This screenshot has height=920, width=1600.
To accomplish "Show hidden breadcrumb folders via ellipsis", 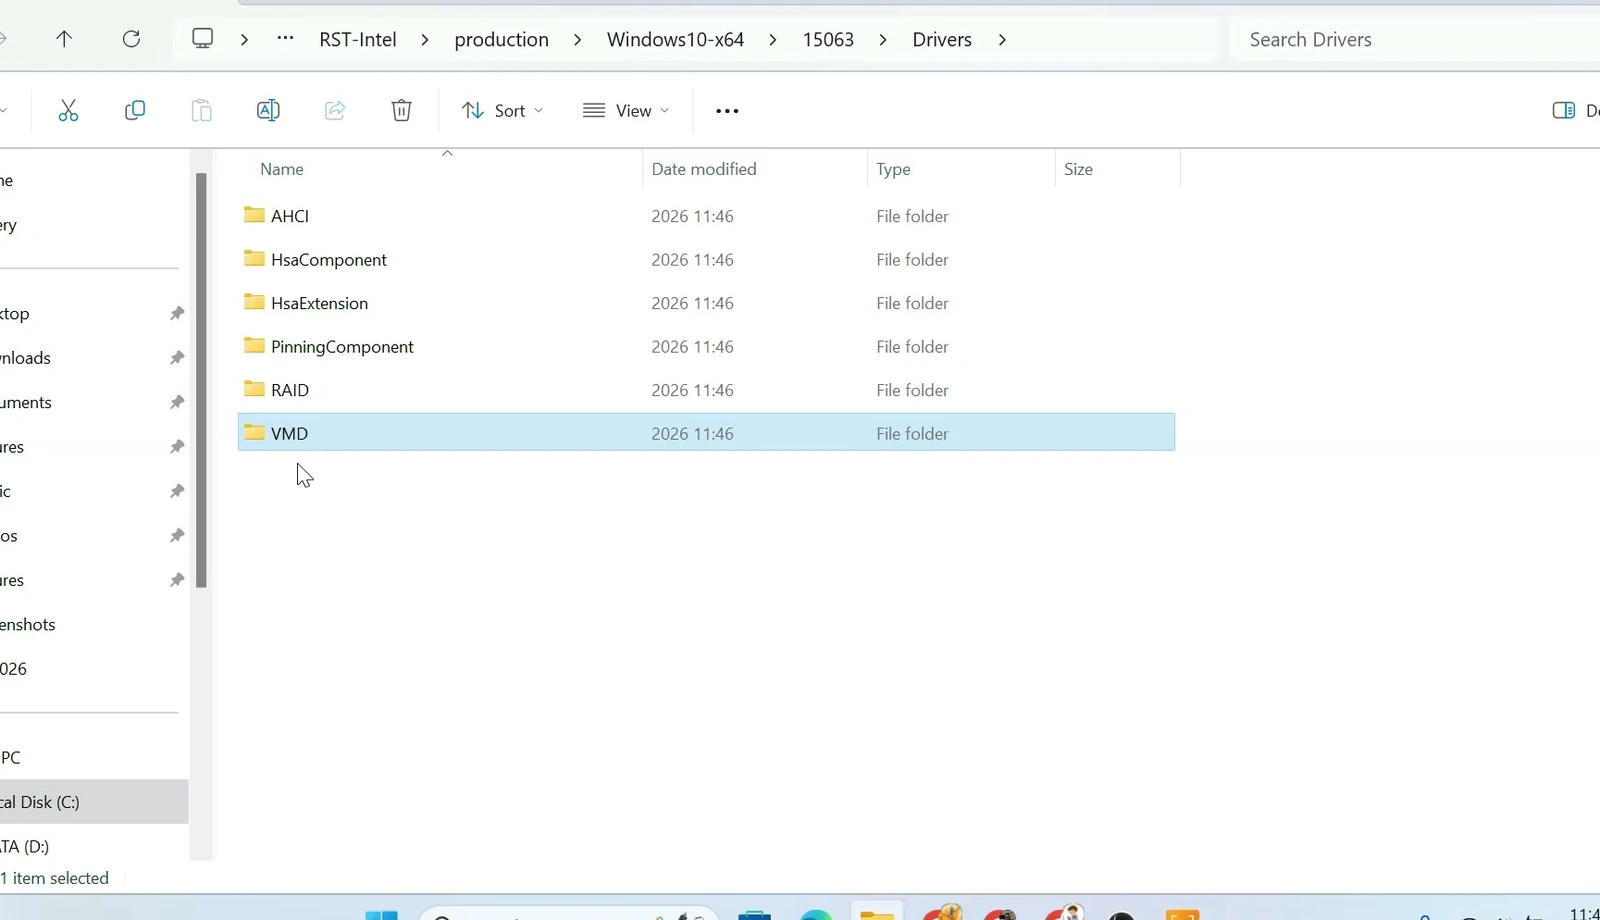I will 286,39.
